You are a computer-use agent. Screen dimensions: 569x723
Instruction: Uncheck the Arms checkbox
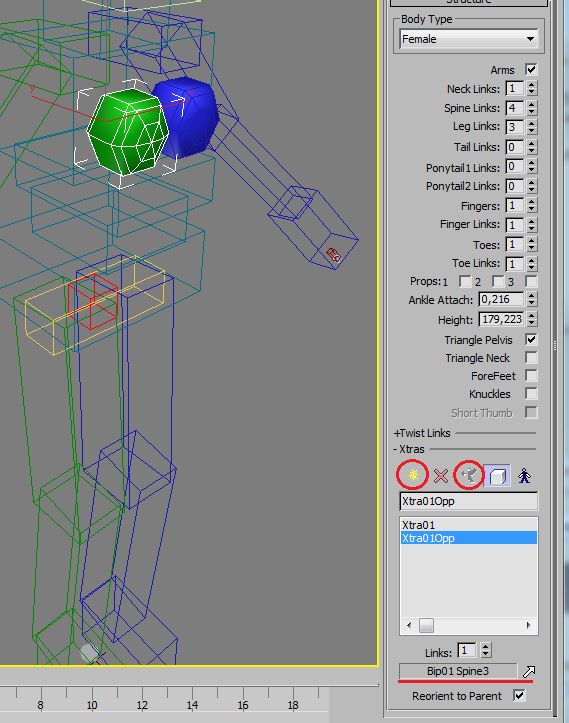coord(531,70)
